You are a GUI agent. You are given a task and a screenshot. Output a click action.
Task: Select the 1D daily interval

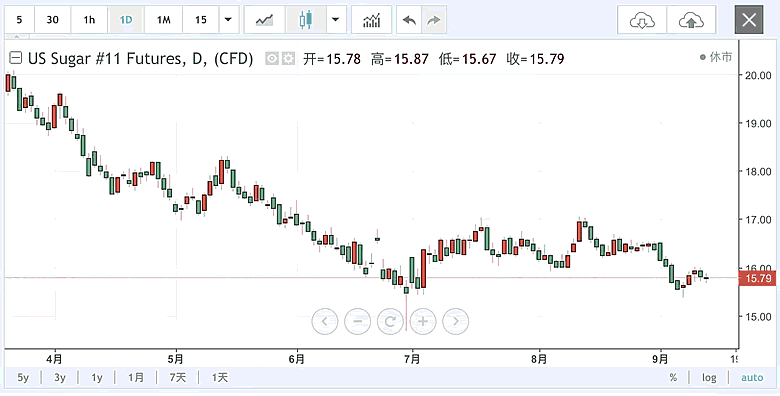126,20
